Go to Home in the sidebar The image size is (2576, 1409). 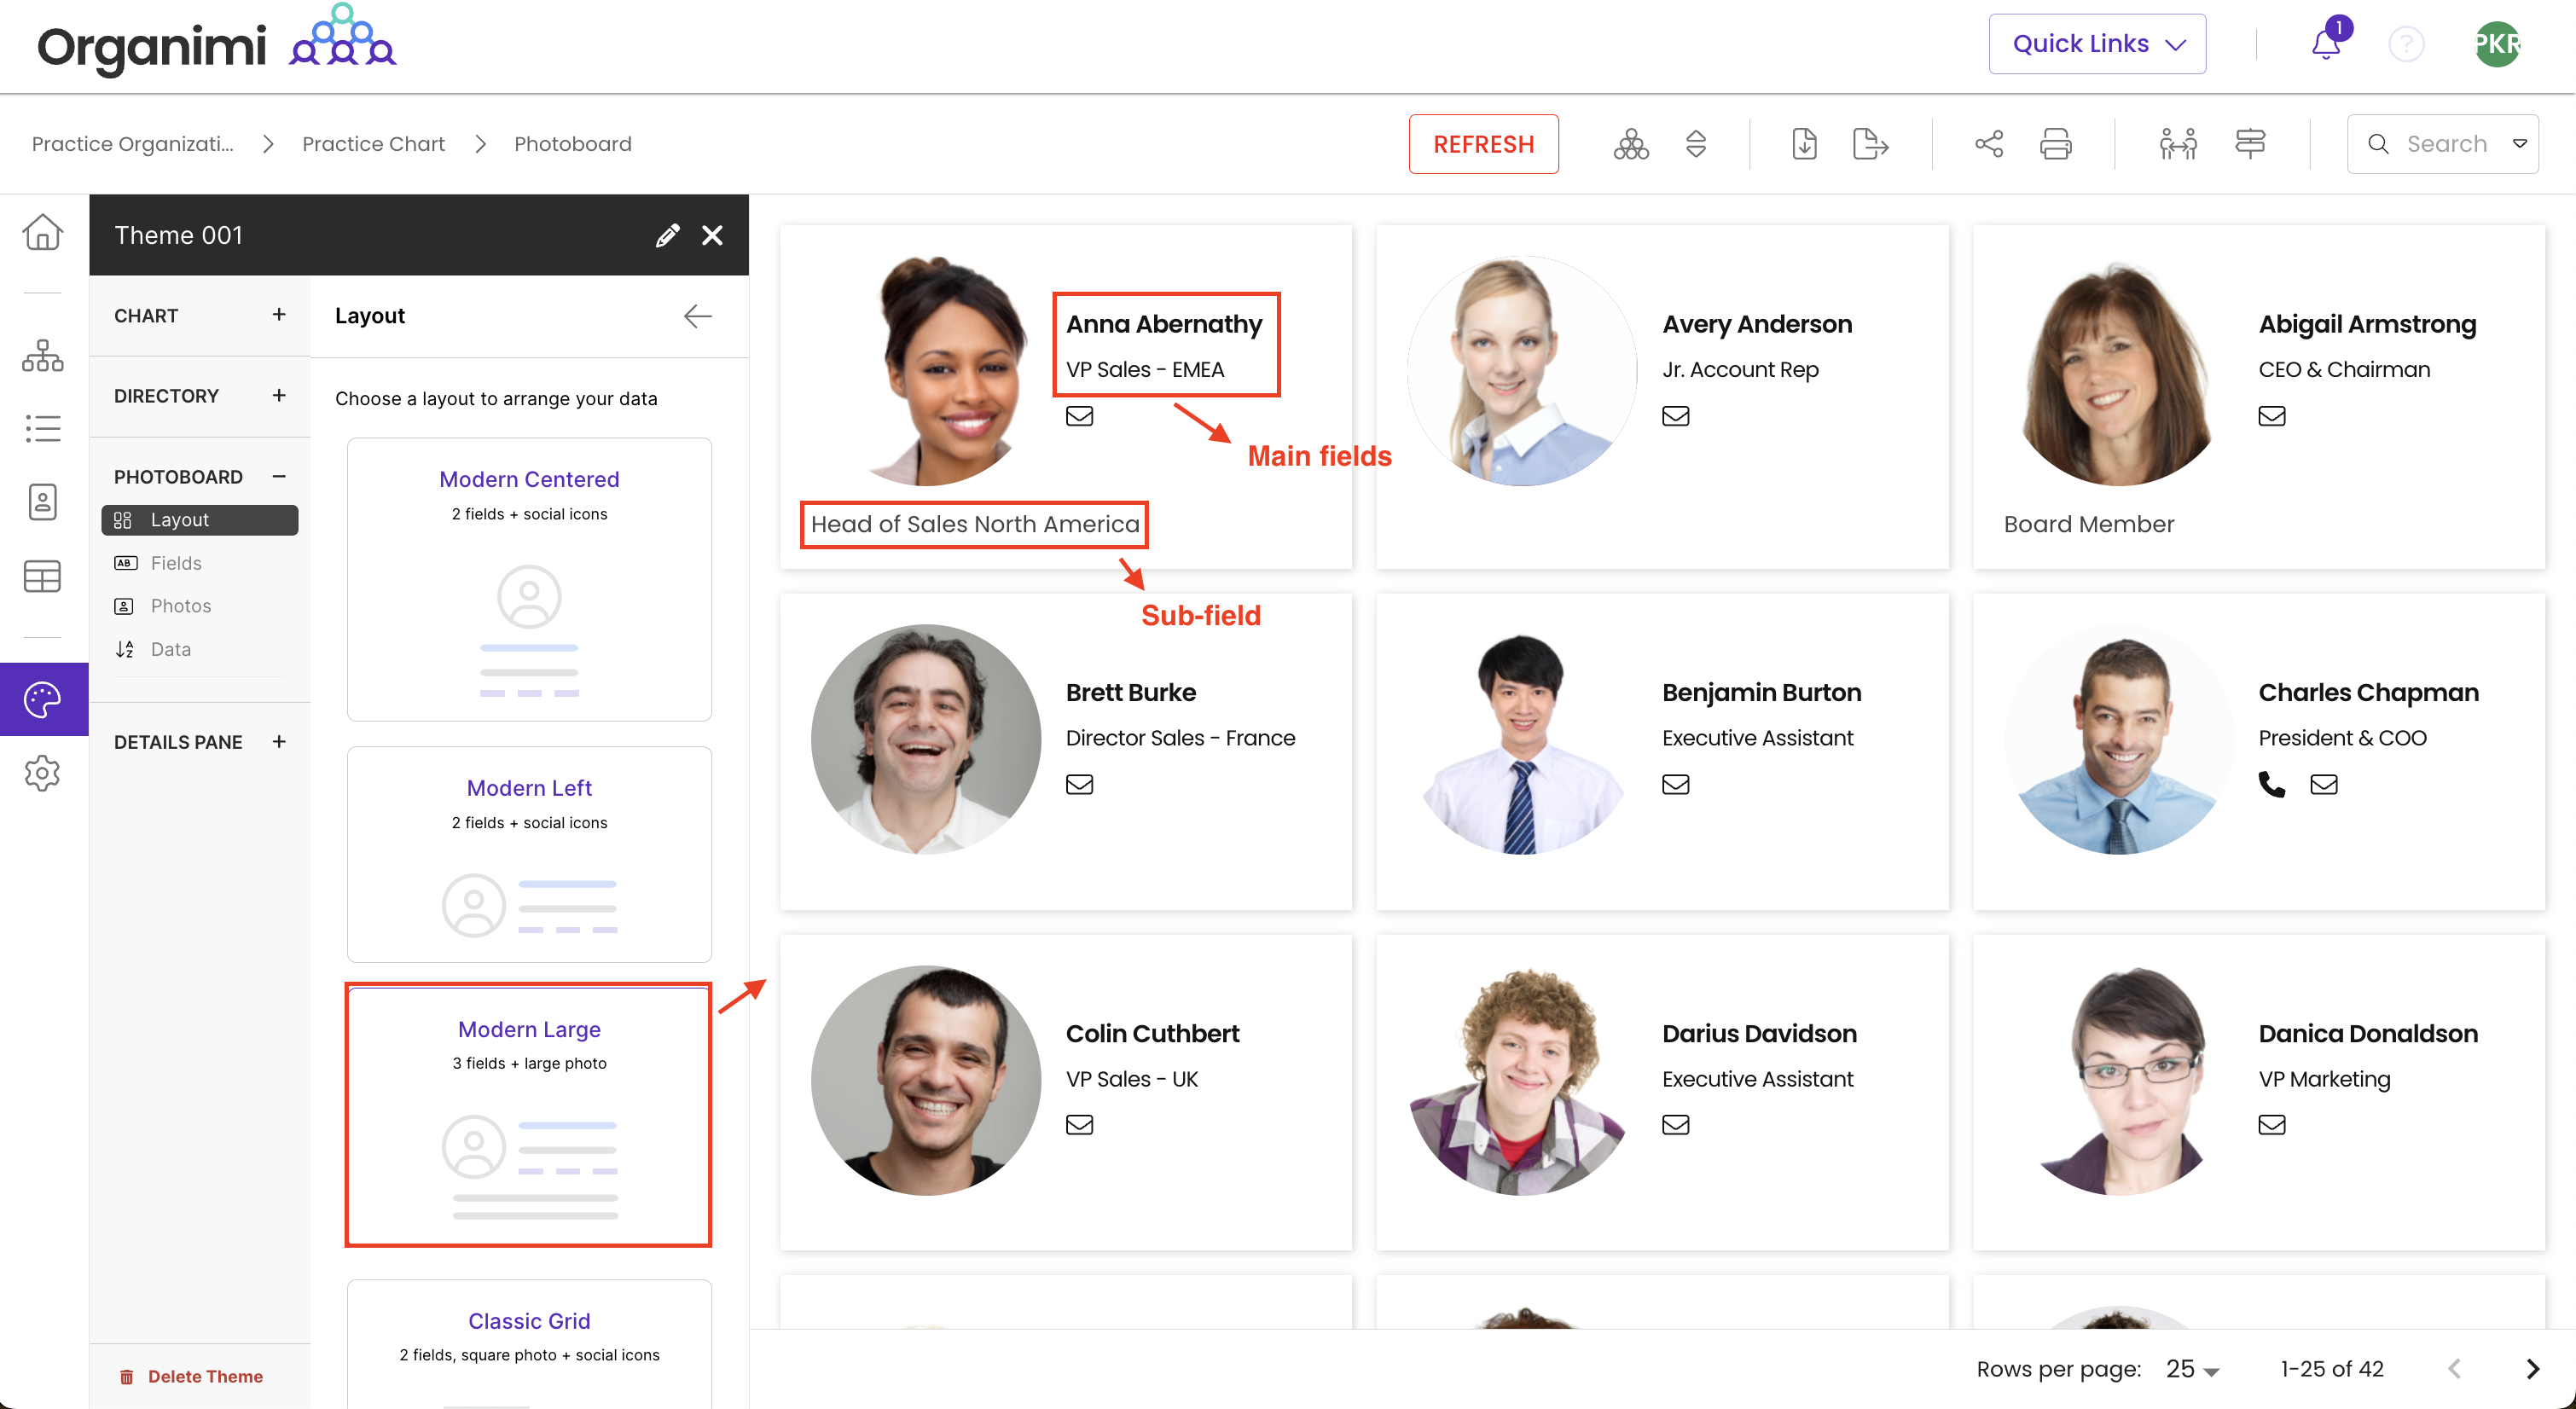click(43, 232)
